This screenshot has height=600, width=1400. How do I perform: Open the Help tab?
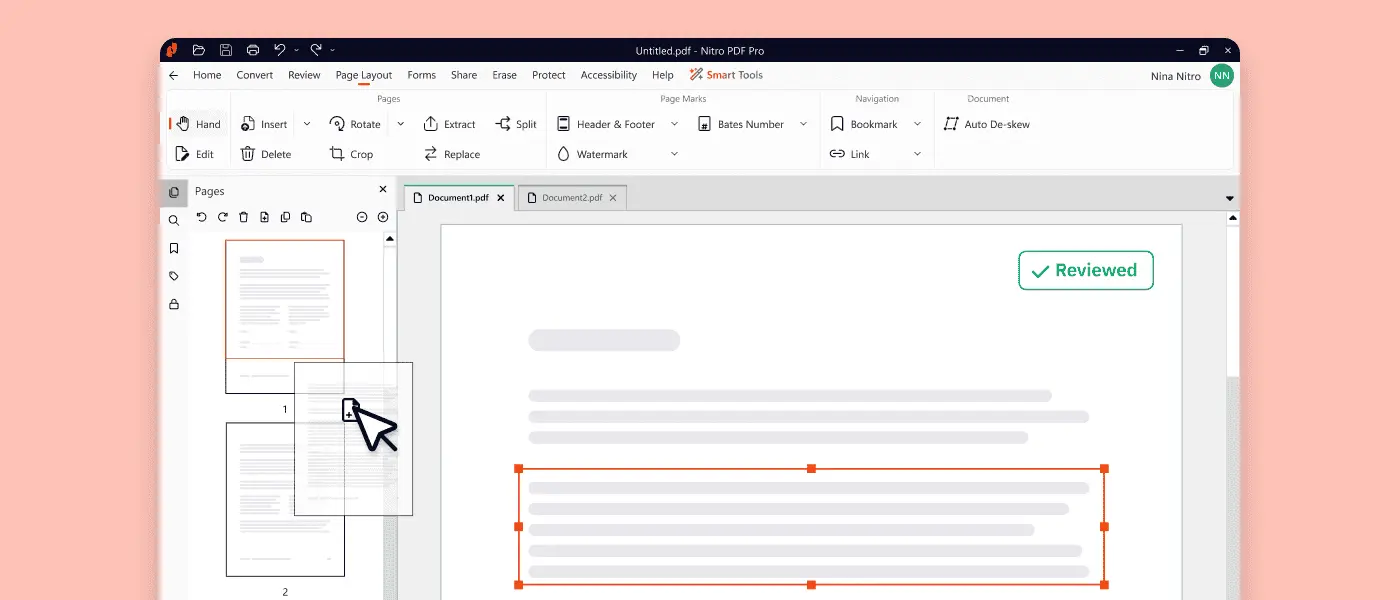pos(663,75)
